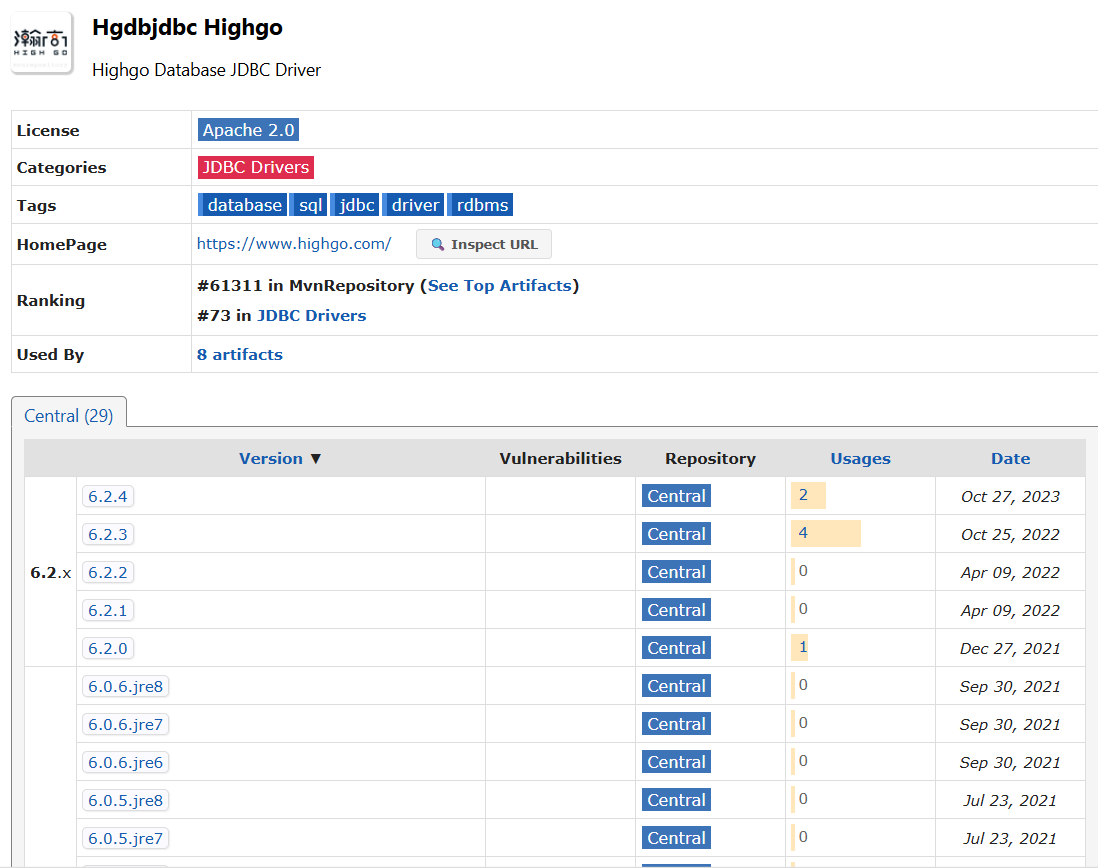Click the date Dec 27, 2021
1098x868 pixels.
pos(1010,648)
